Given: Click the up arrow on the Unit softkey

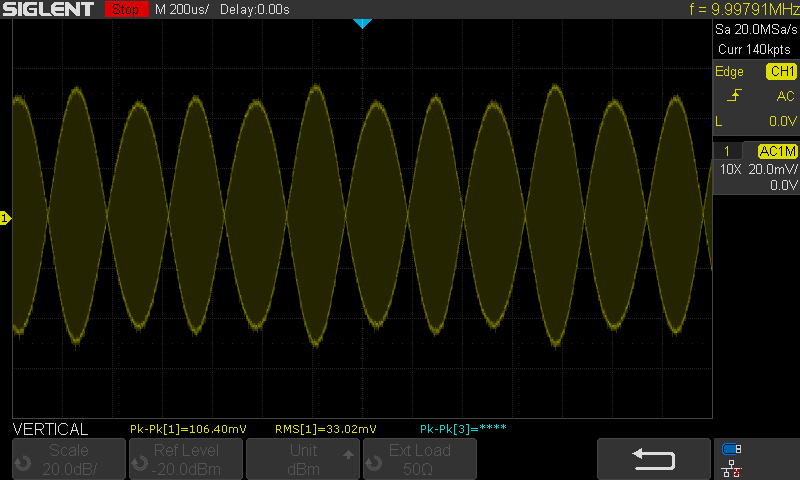Looking at the screenshot, I should (x=348, y=454).
